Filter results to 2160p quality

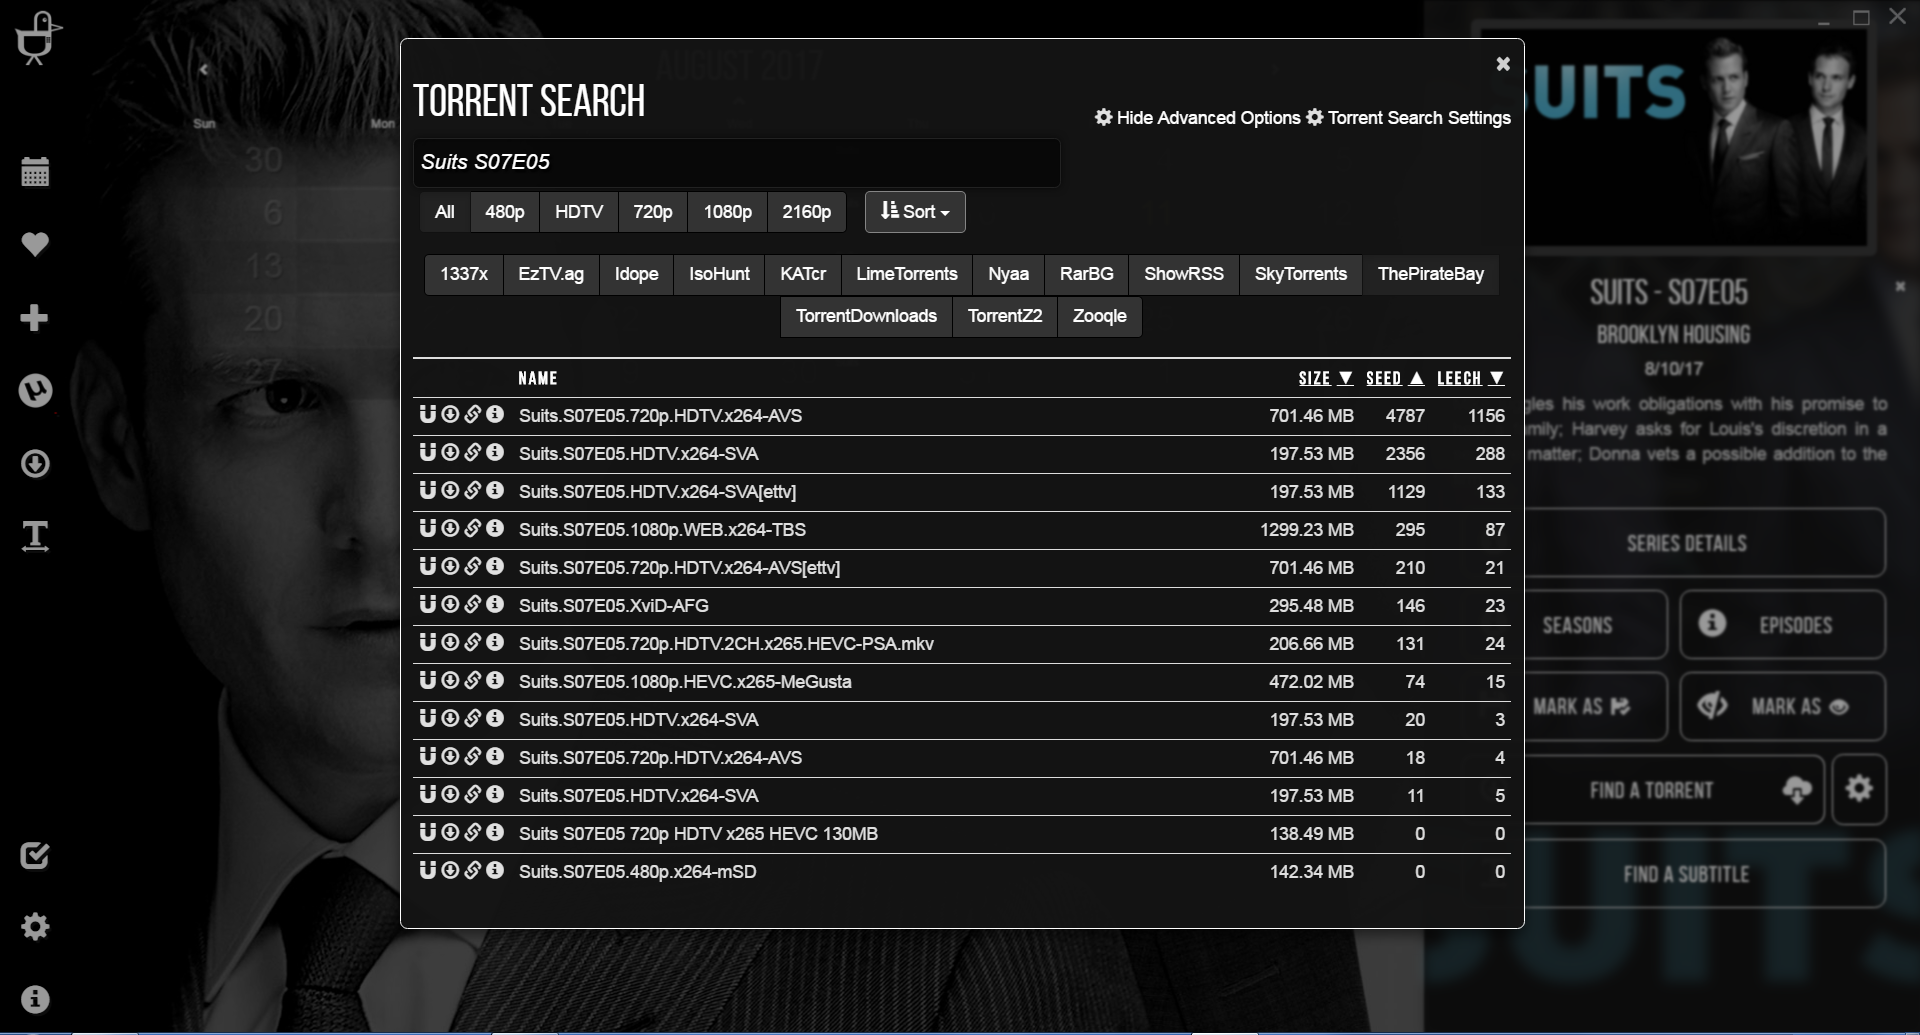[x=806, y=212]
